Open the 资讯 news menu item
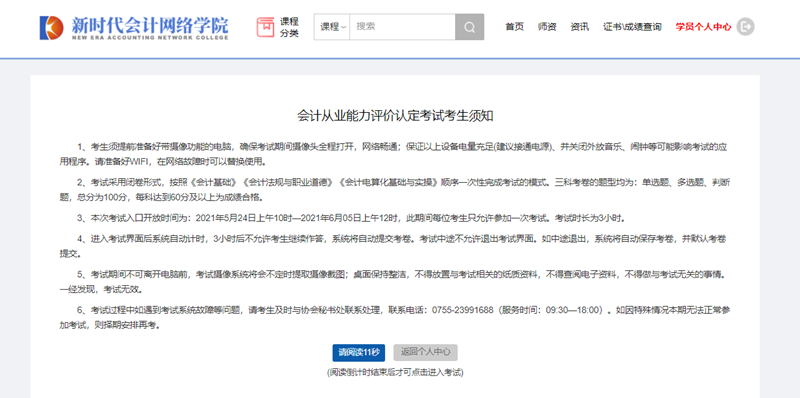Image resolution: width=800 pixels, height=398 pixels. click(580, 27)
